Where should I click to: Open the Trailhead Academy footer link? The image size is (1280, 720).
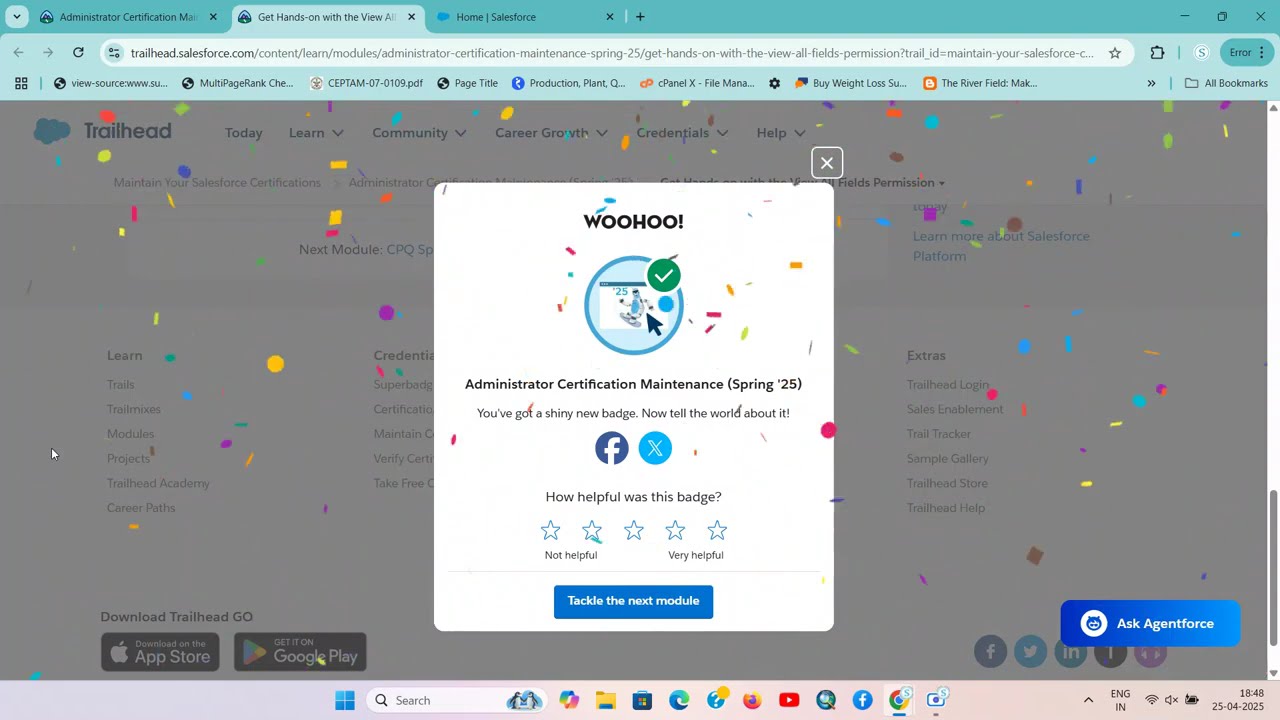(x=158, y=483)
